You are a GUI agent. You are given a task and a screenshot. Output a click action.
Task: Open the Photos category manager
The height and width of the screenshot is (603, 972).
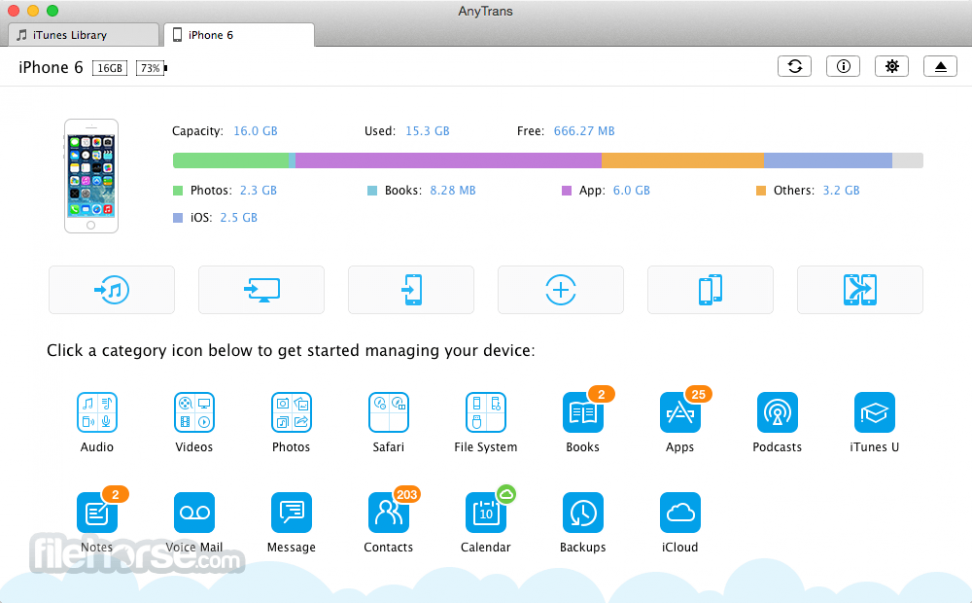pyautogui.click(x=291, y=412)
